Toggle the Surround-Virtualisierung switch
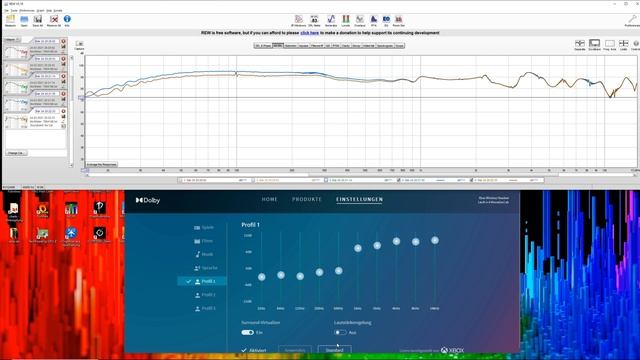Viewport: 640px width, 360px height. (x=247, y=332)
